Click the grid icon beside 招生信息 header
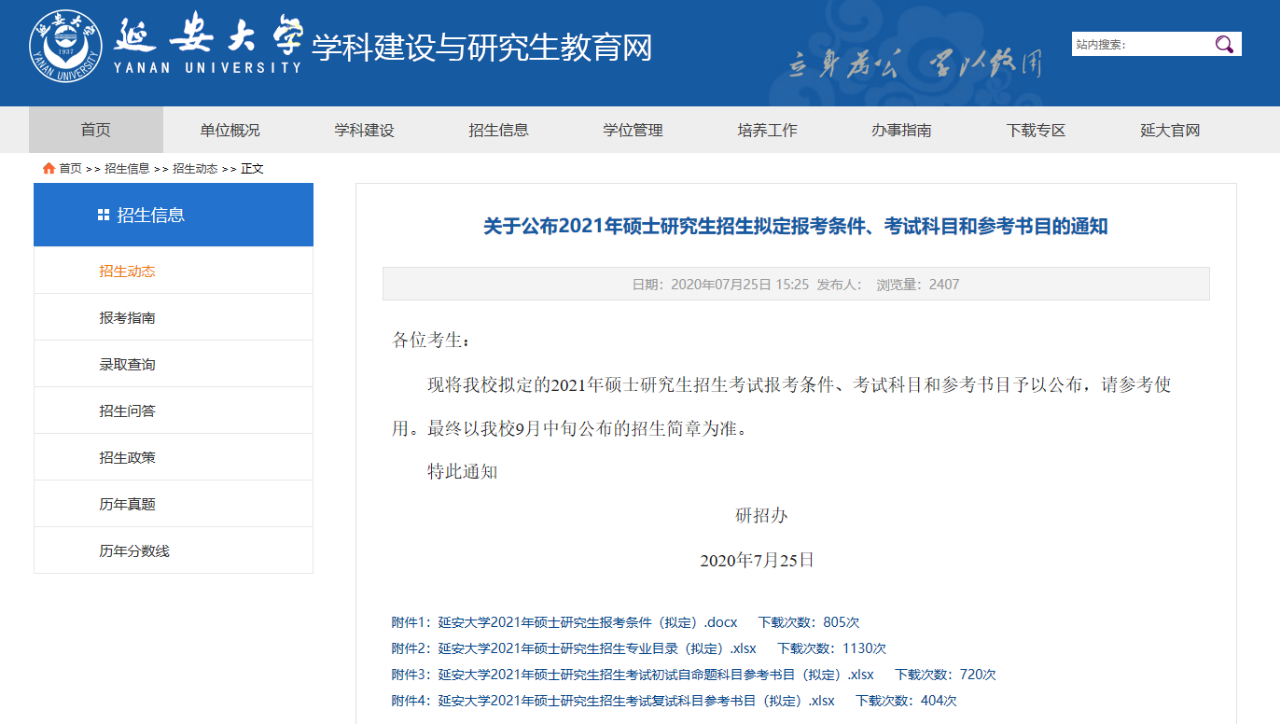The height and width of the screenshot is (724, 1280). 103,215
